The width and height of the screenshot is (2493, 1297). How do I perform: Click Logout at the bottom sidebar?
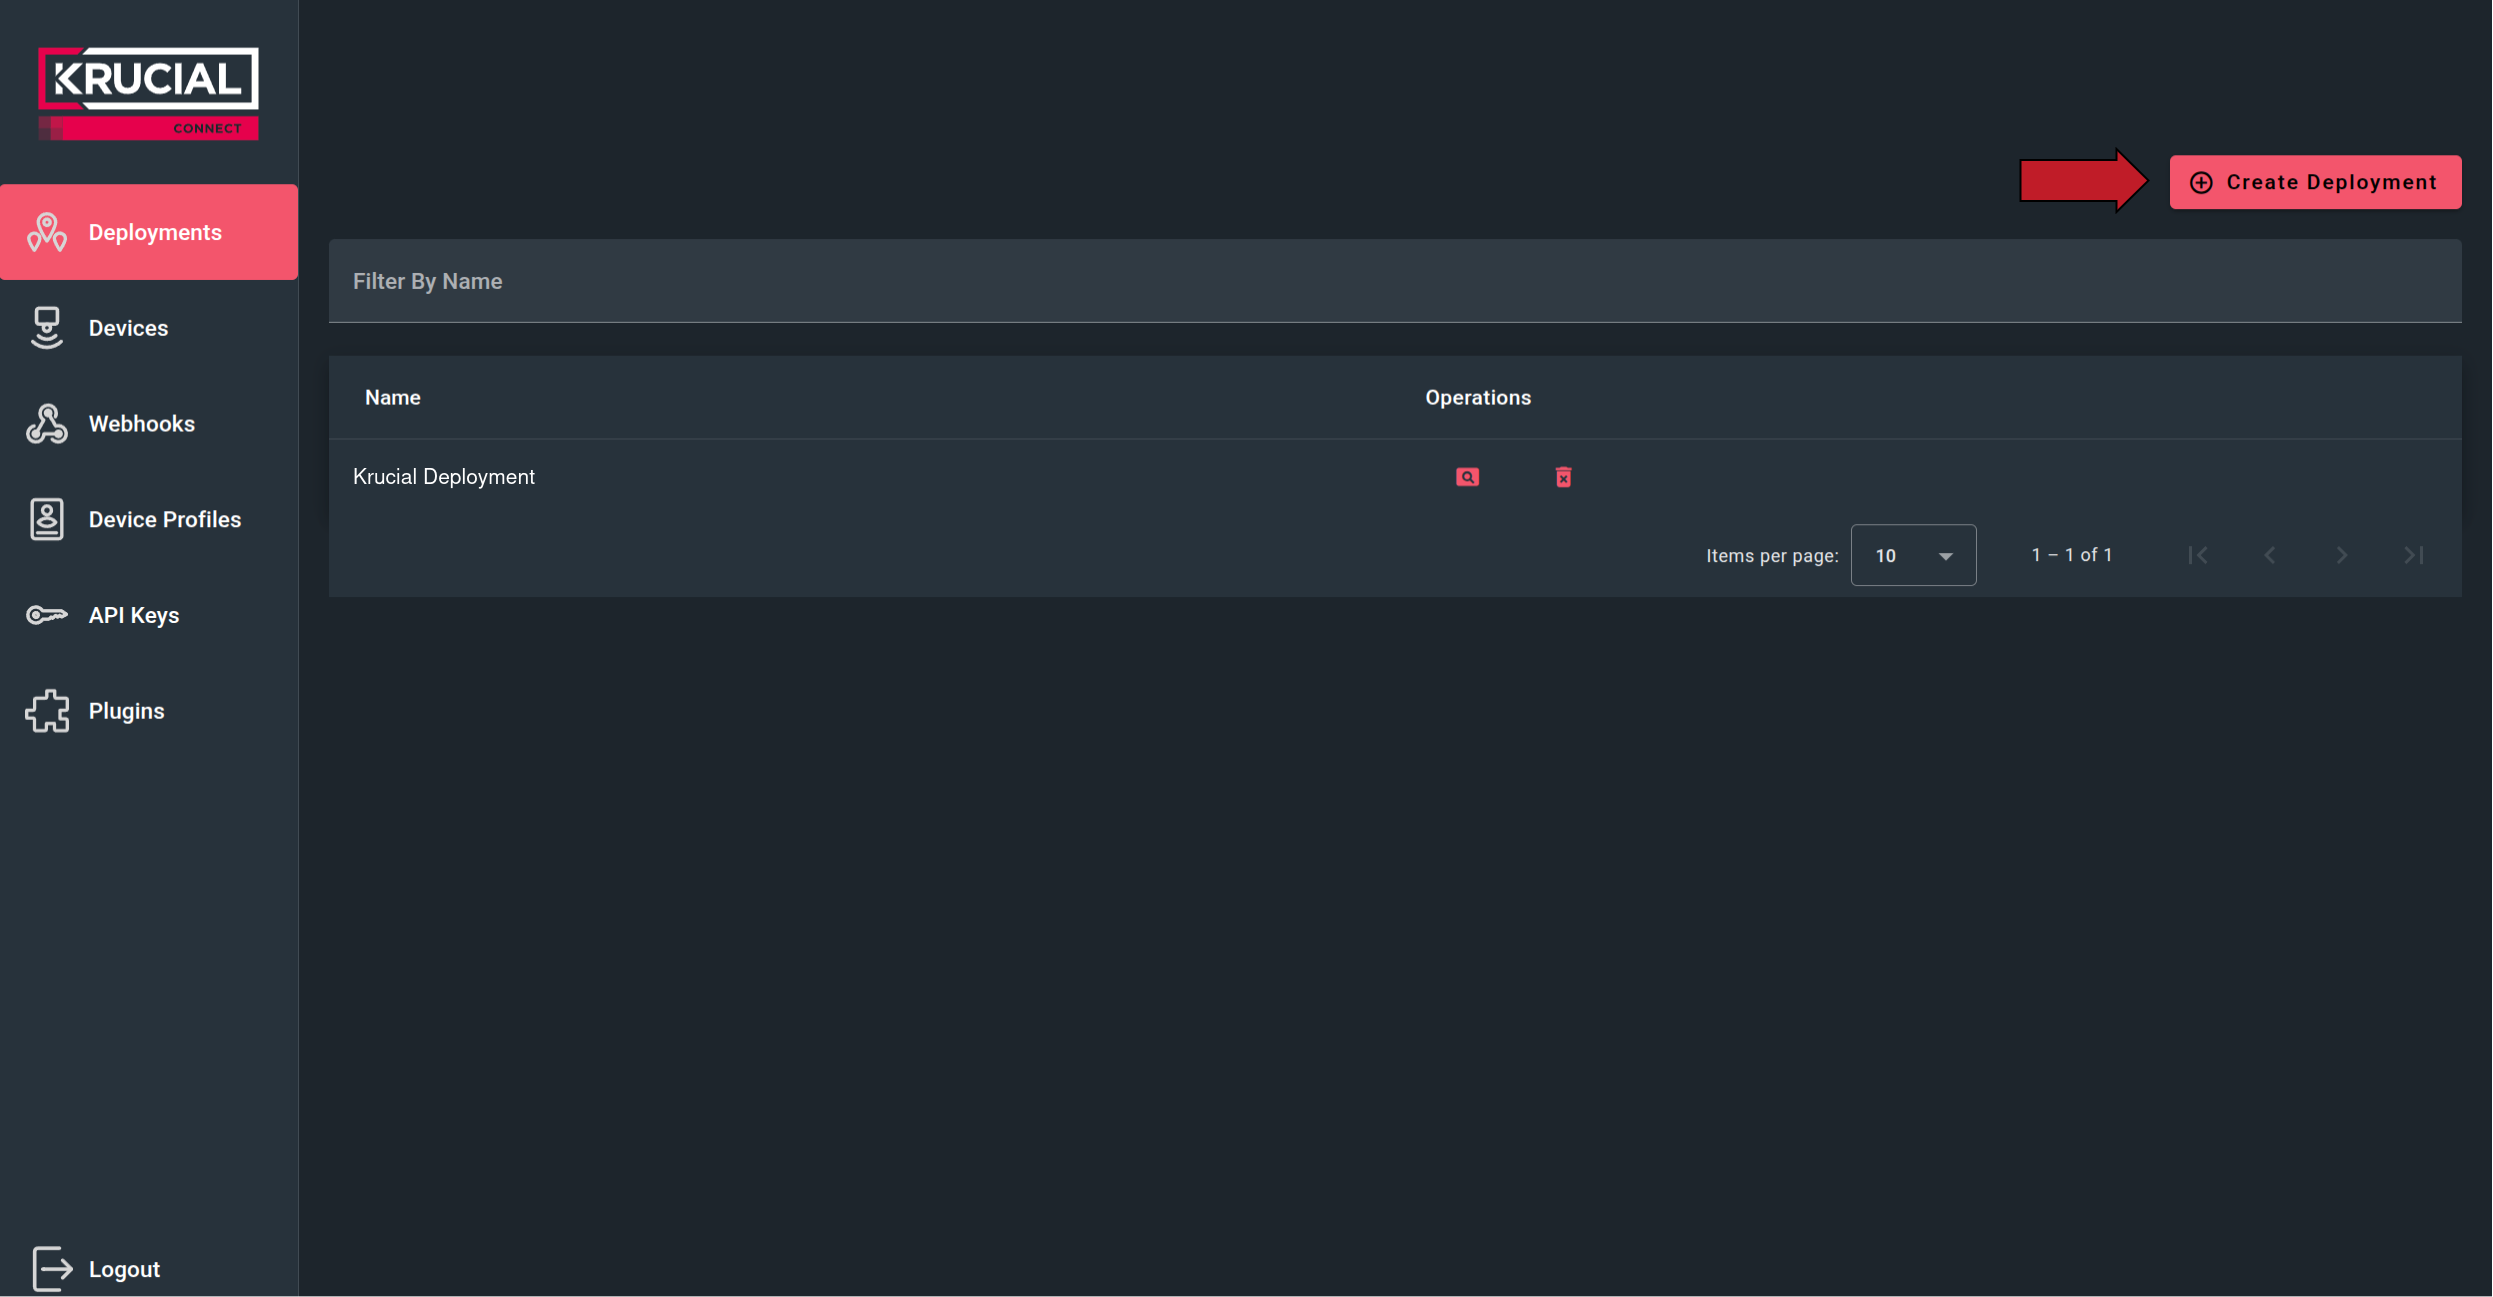[124, 1268]
